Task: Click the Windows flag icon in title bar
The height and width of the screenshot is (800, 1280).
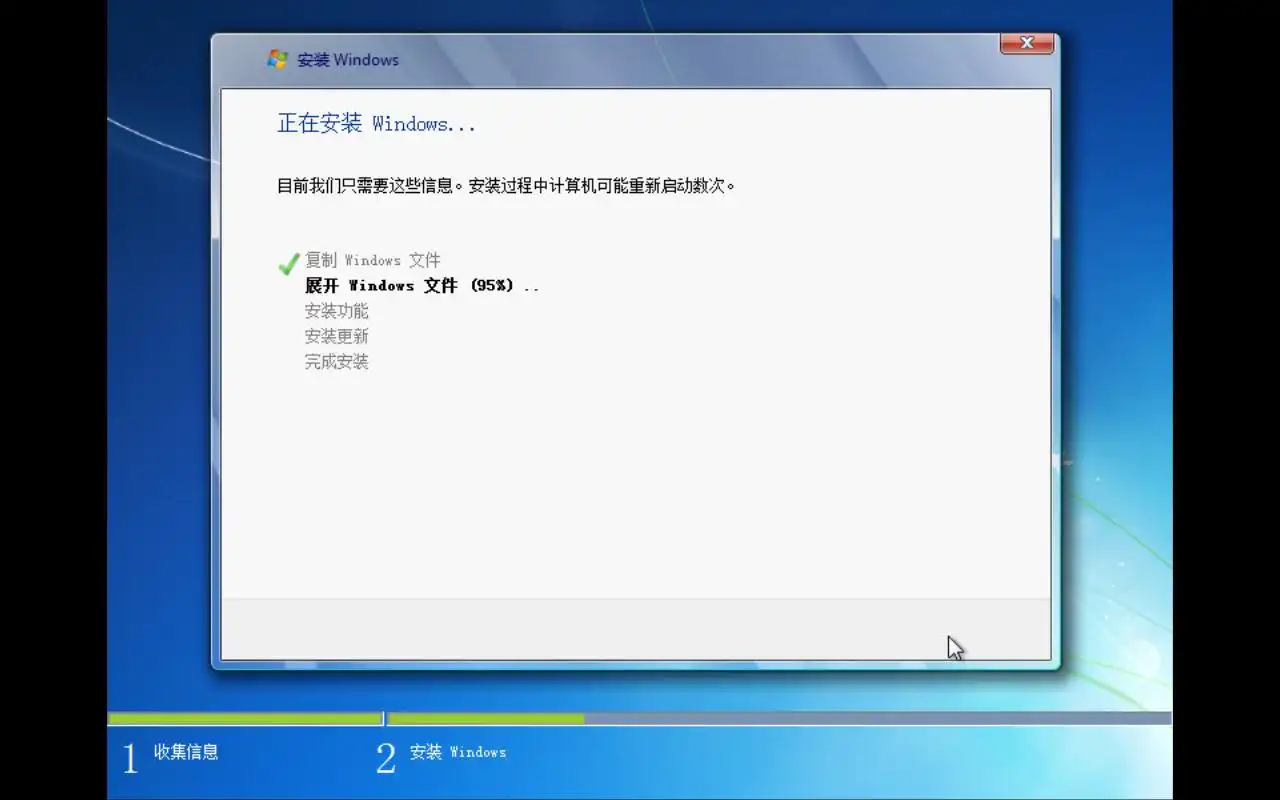Action: coord(277,60)
